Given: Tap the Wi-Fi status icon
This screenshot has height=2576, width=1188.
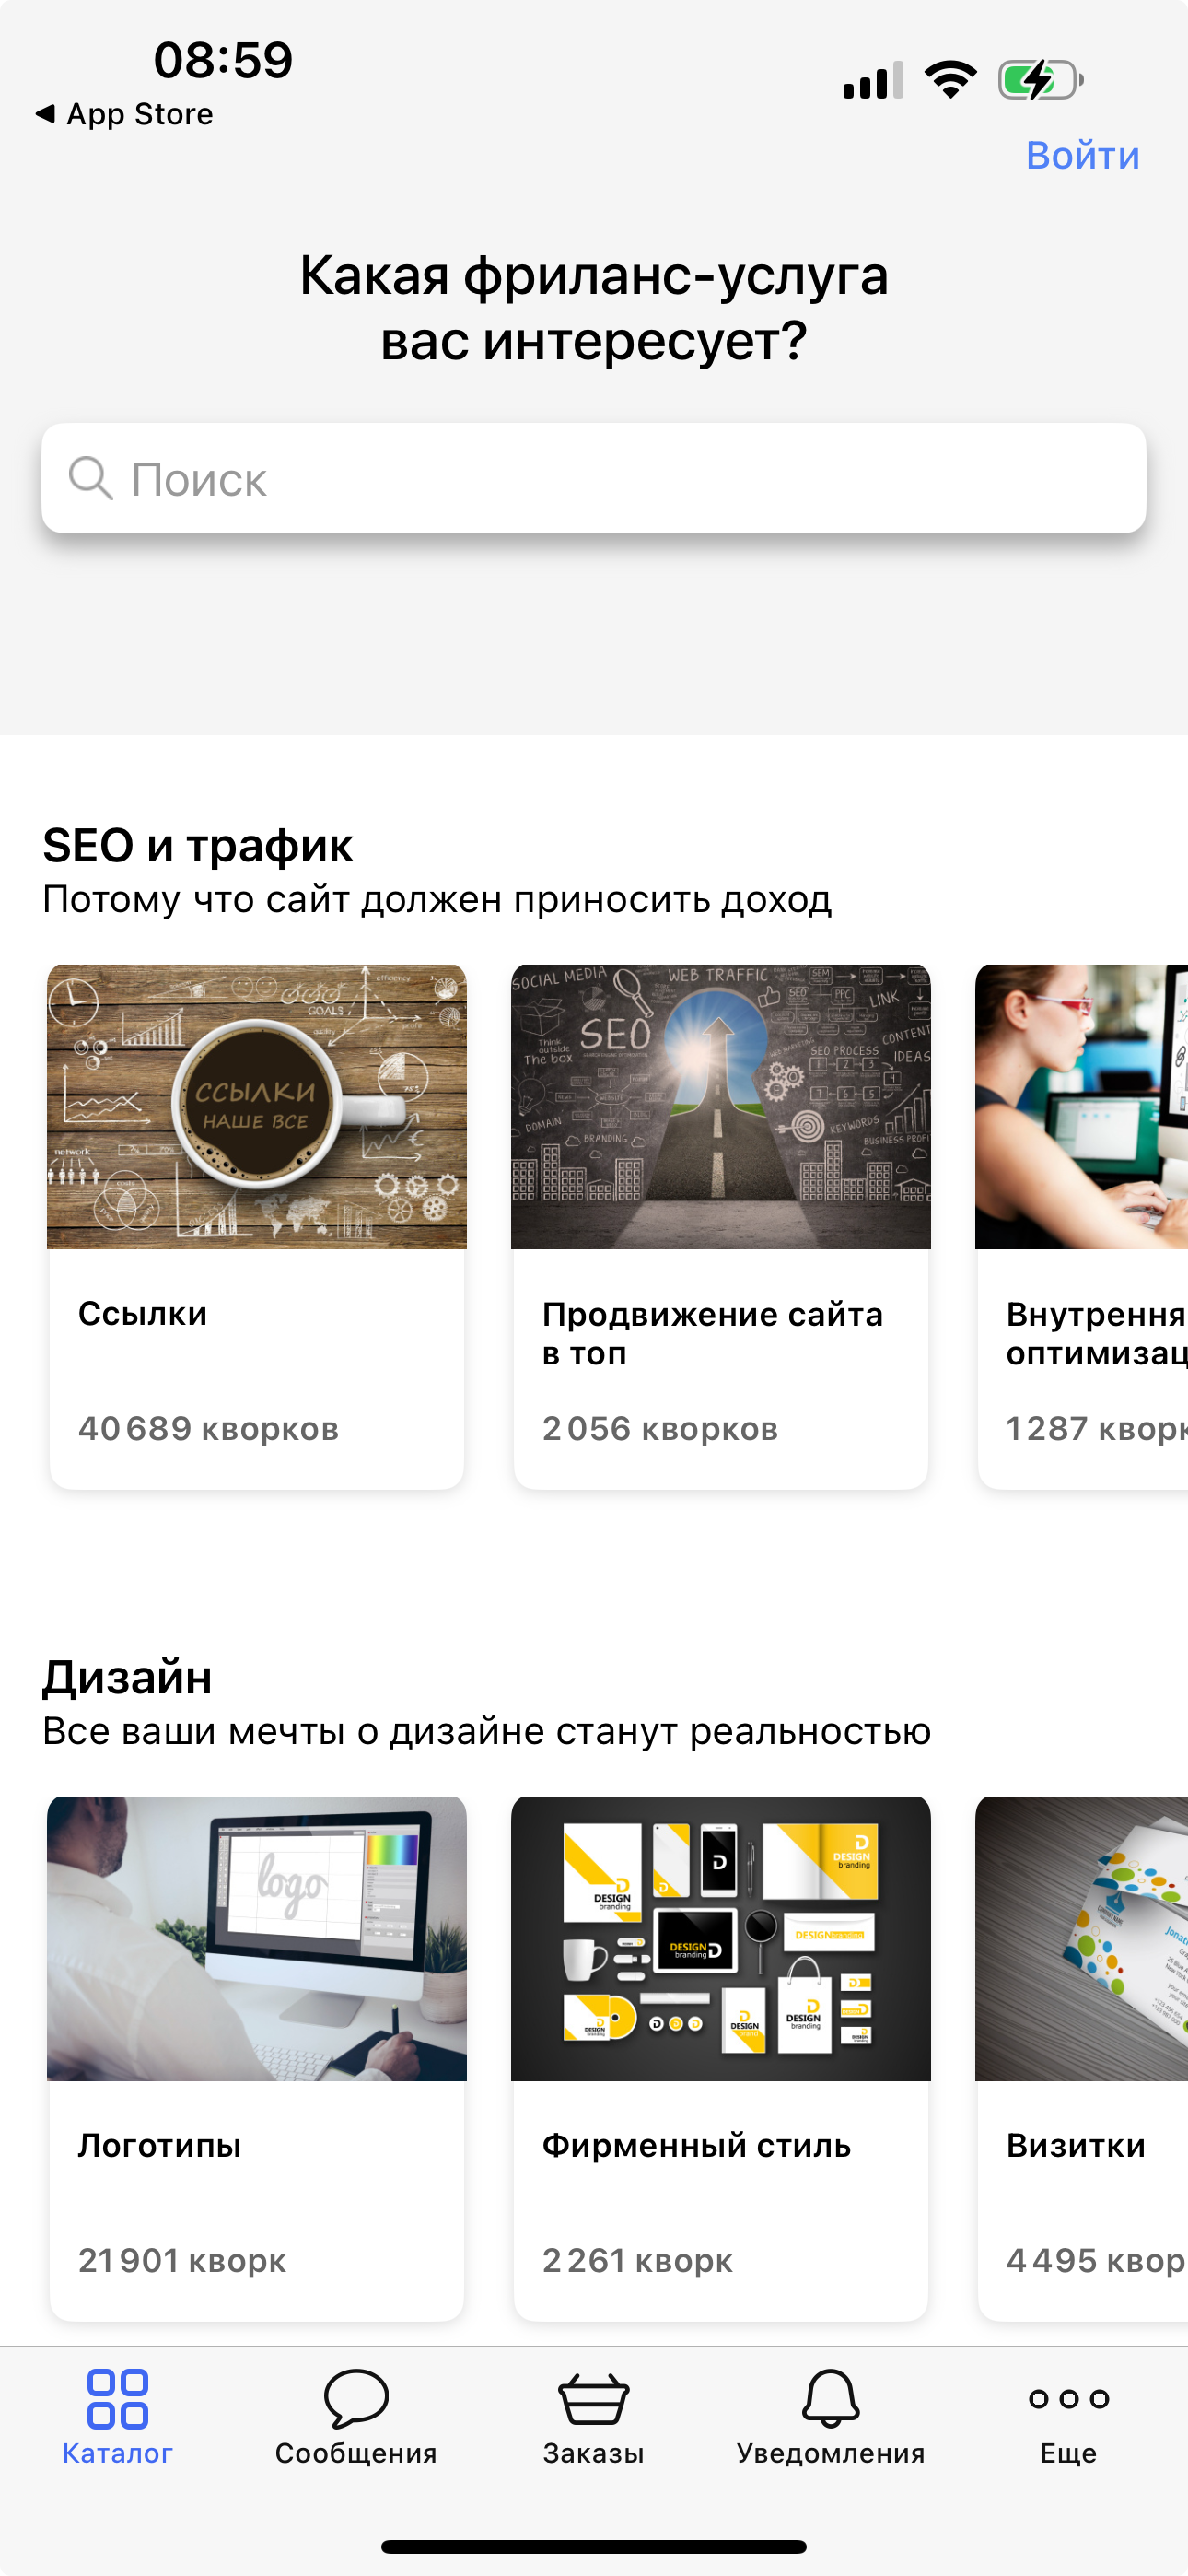Looking at the screenshot, I should 951,79.
